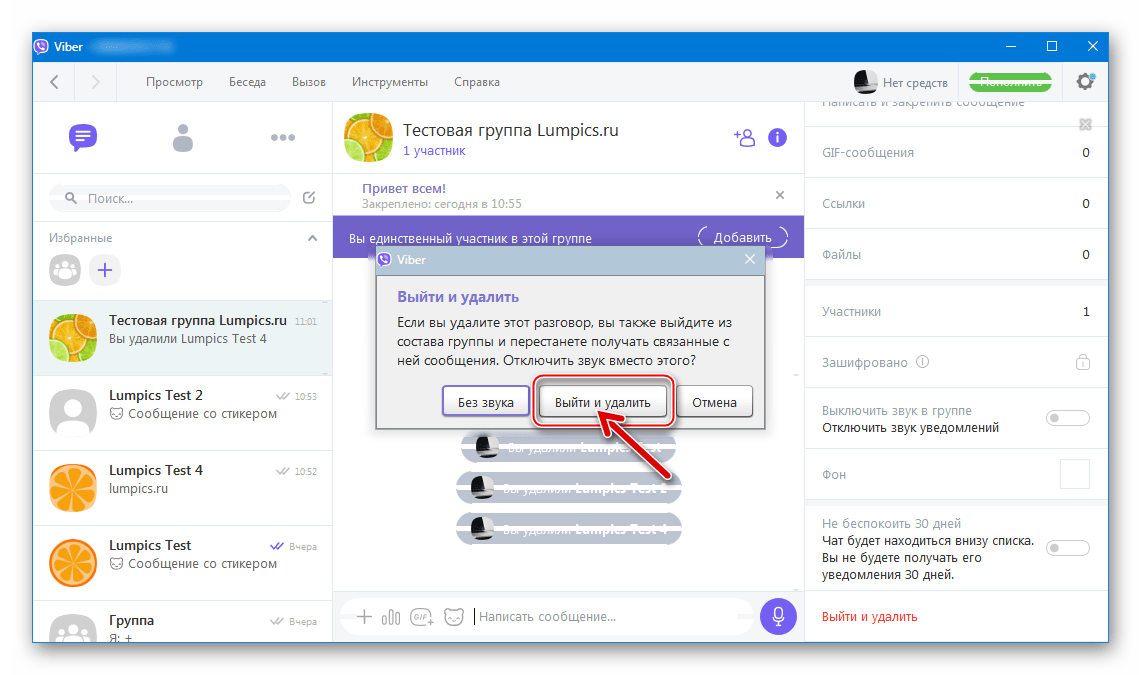Open the Инструменты menu
The image size is (1141, 675).
pos(390,82)
